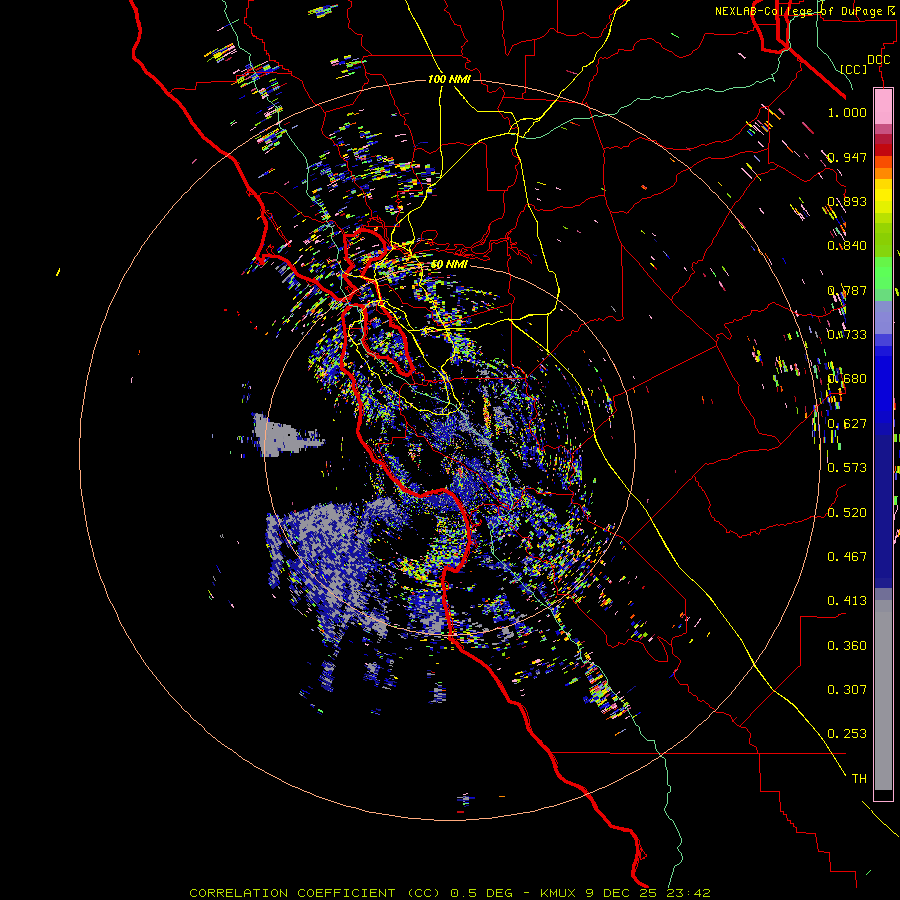Image resolution: width=900 pixels, height=900 pixels.
Task: Select the "[CC]" legend header label
Action: tap(853, 69)
